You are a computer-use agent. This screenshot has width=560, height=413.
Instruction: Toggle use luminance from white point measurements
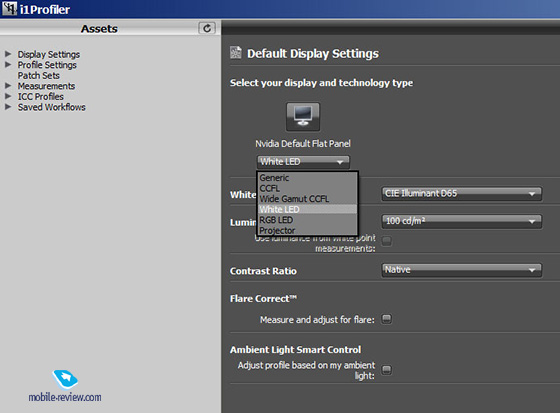pos(386,241)
